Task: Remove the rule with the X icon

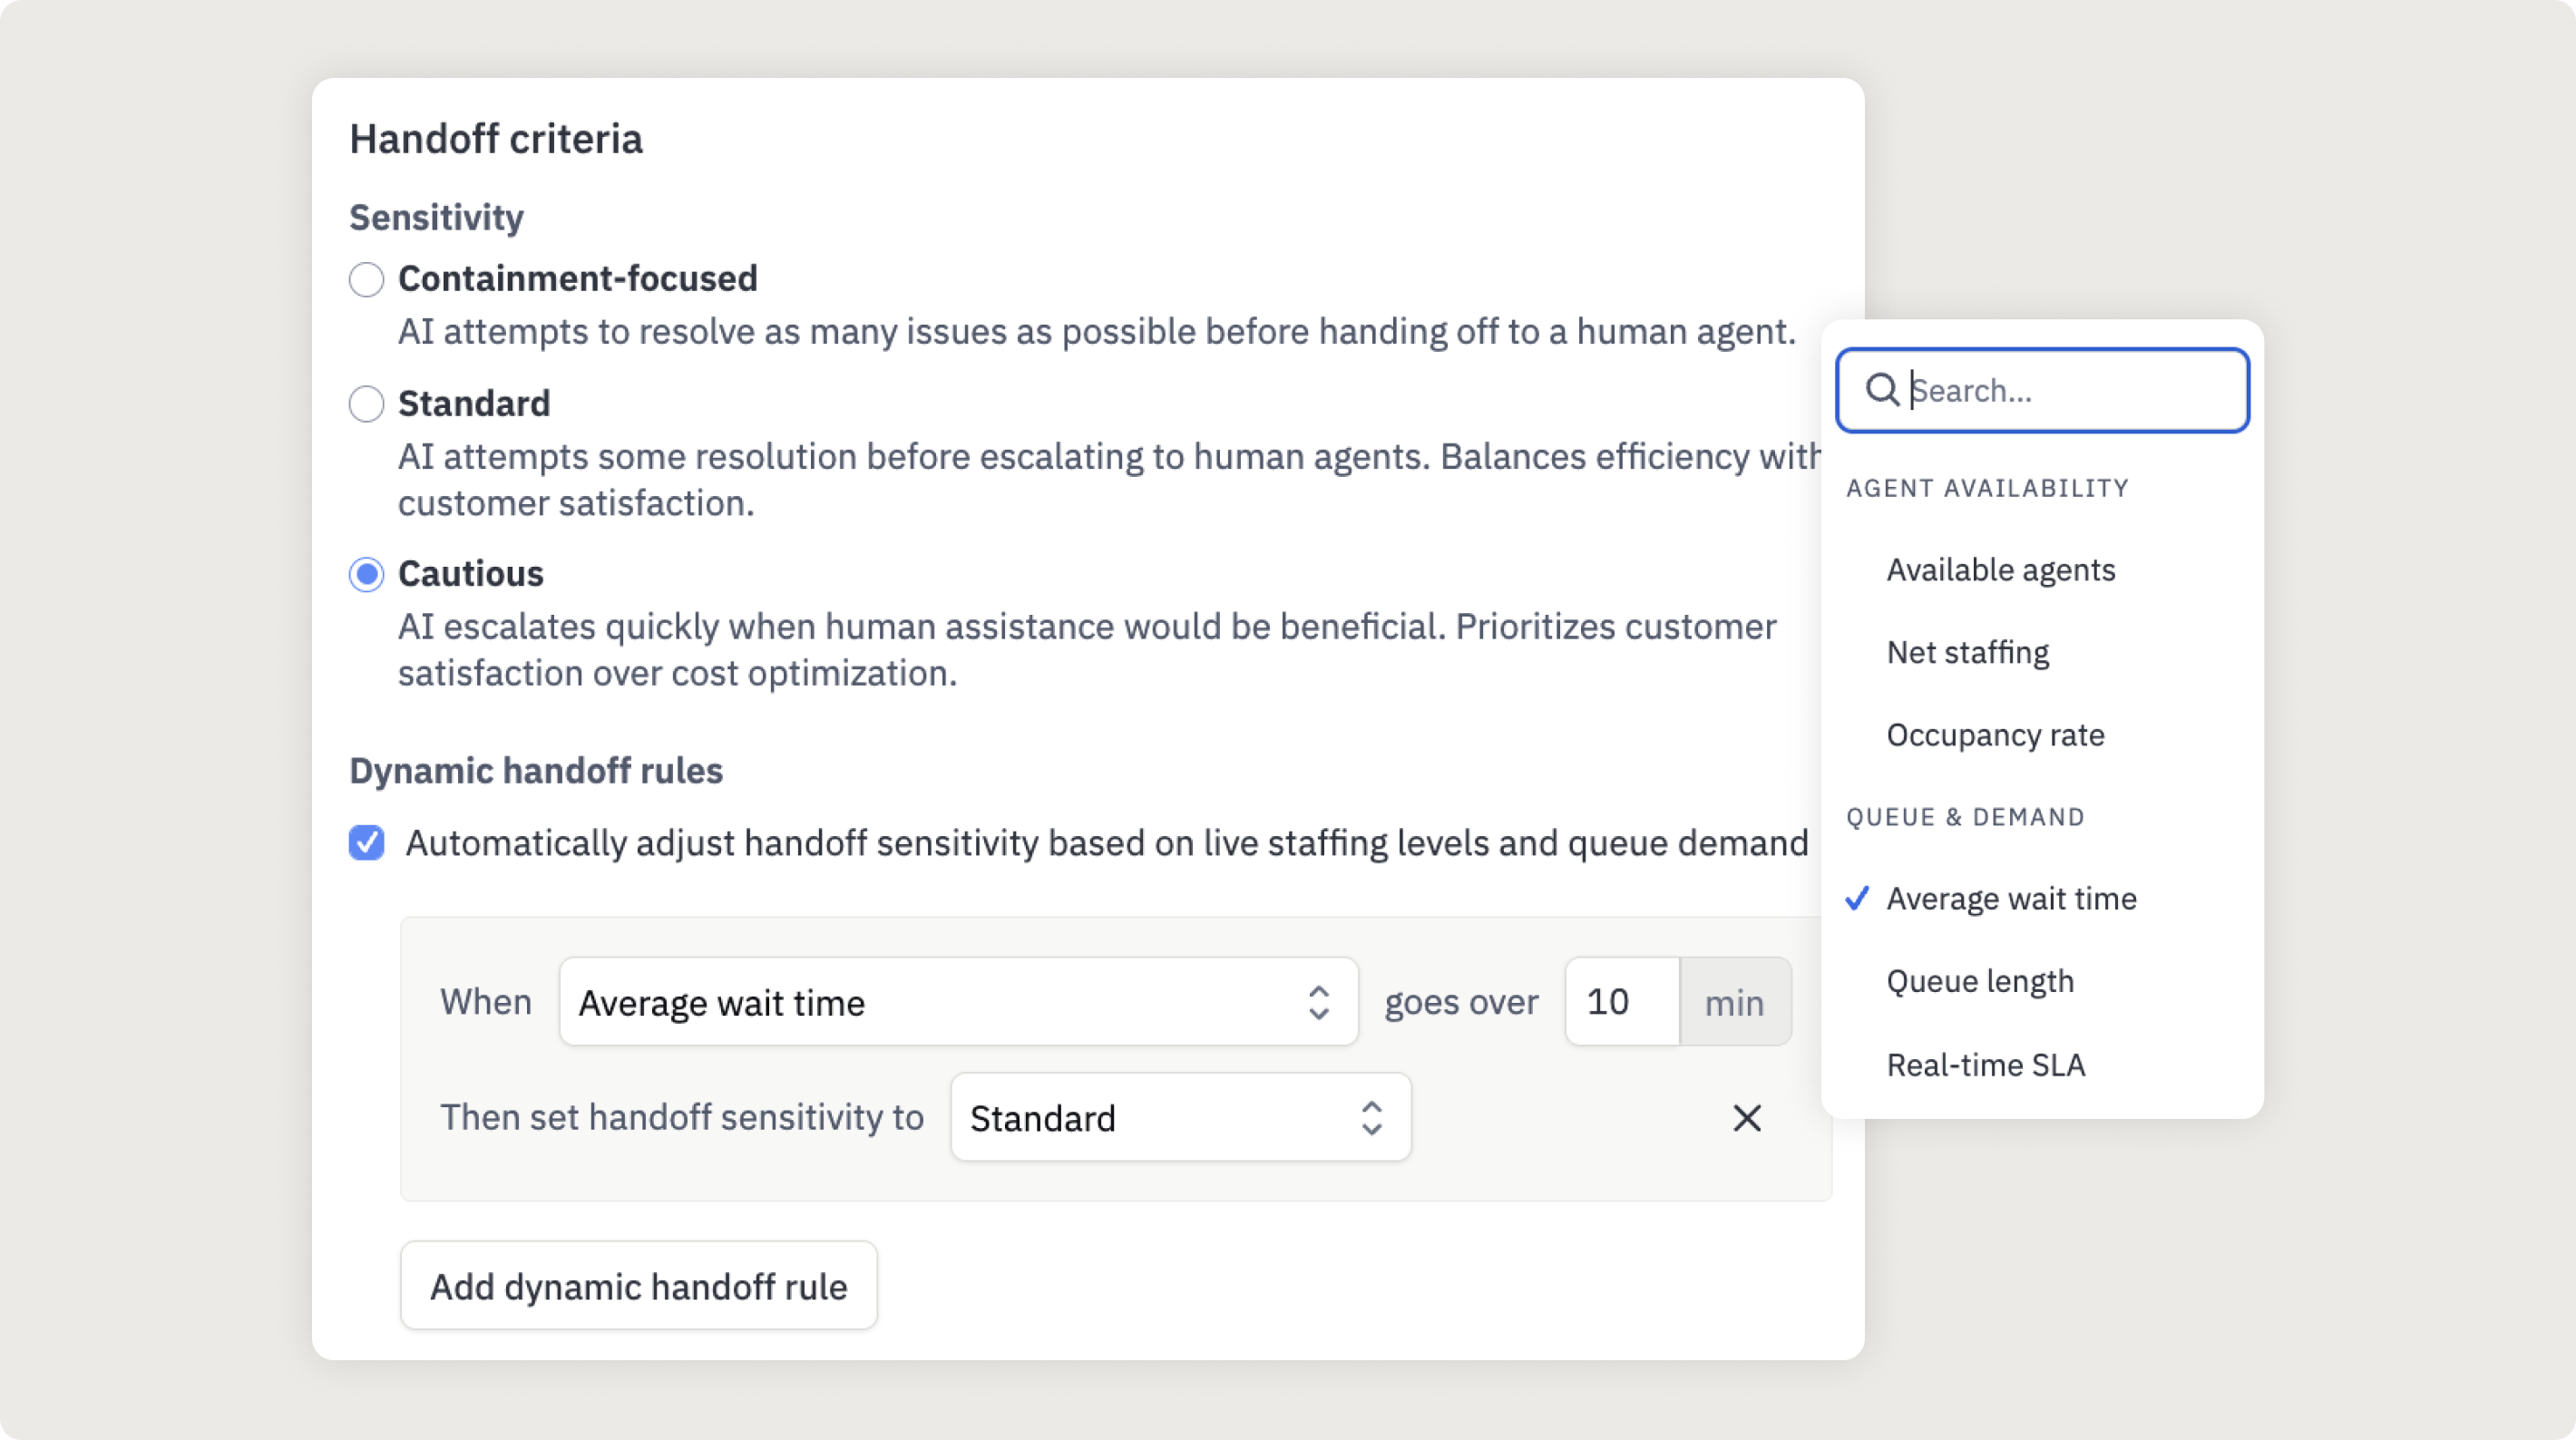Action: (1746, 1118)
